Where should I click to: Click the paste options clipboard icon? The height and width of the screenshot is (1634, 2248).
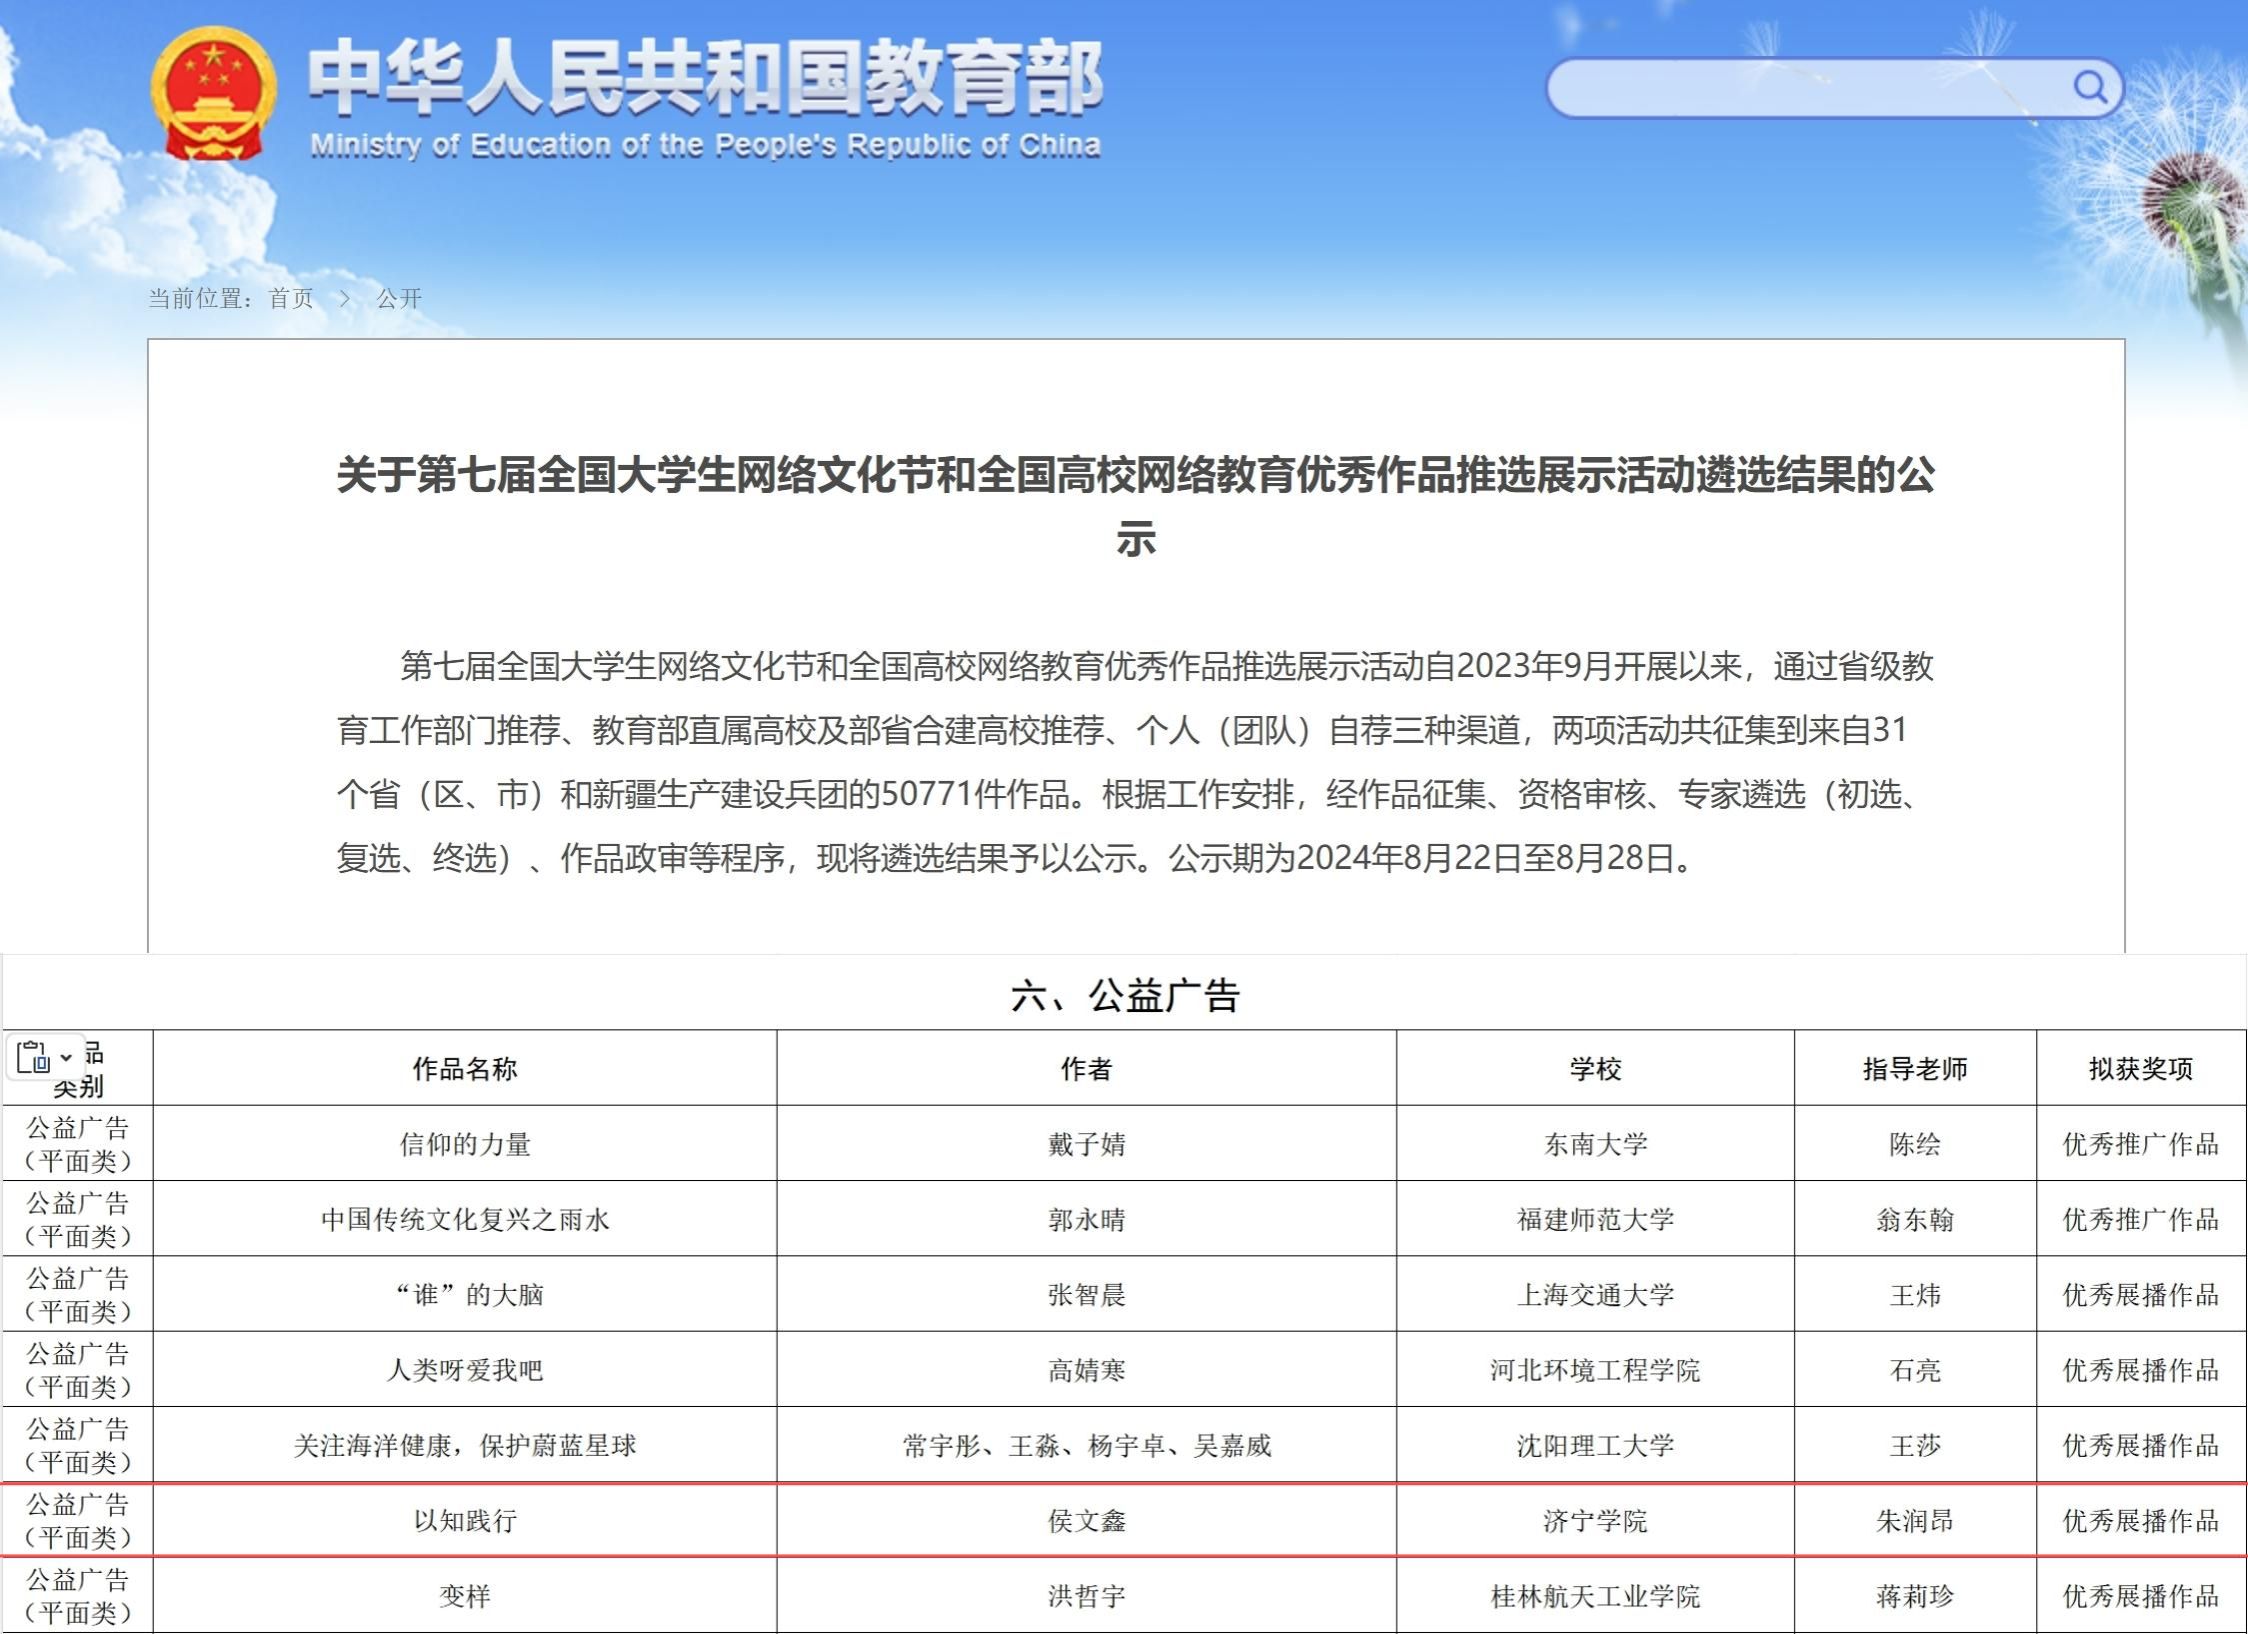coord(33,1056)
